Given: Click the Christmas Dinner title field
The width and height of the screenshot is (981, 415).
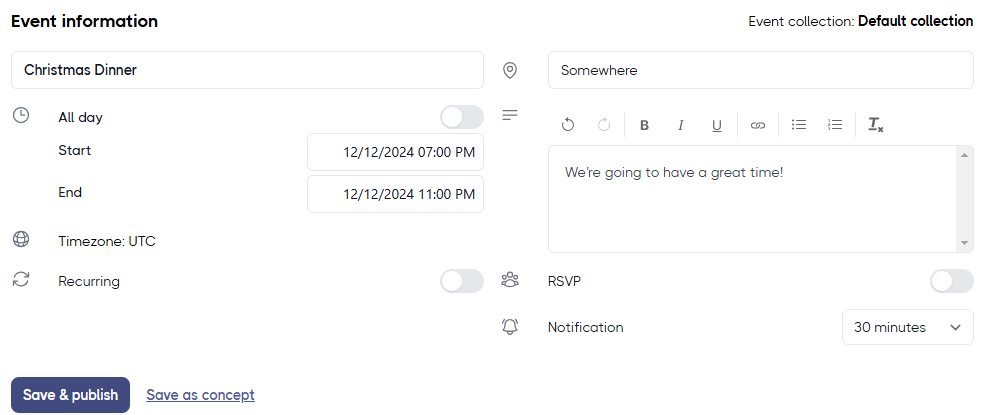Looking at the screenshot, I should pyautogui.click(x=247, y=70).
